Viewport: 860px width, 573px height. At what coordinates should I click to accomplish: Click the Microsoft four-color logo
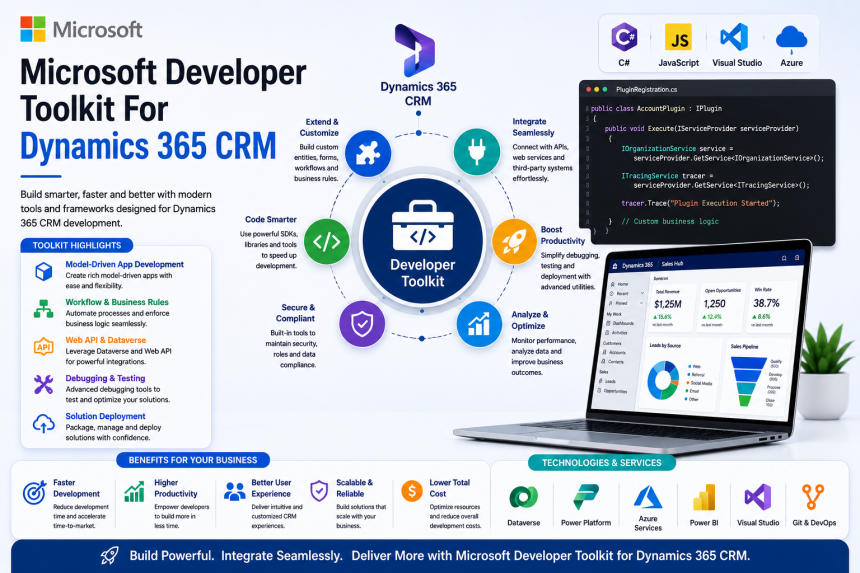[x=33, y=29]
